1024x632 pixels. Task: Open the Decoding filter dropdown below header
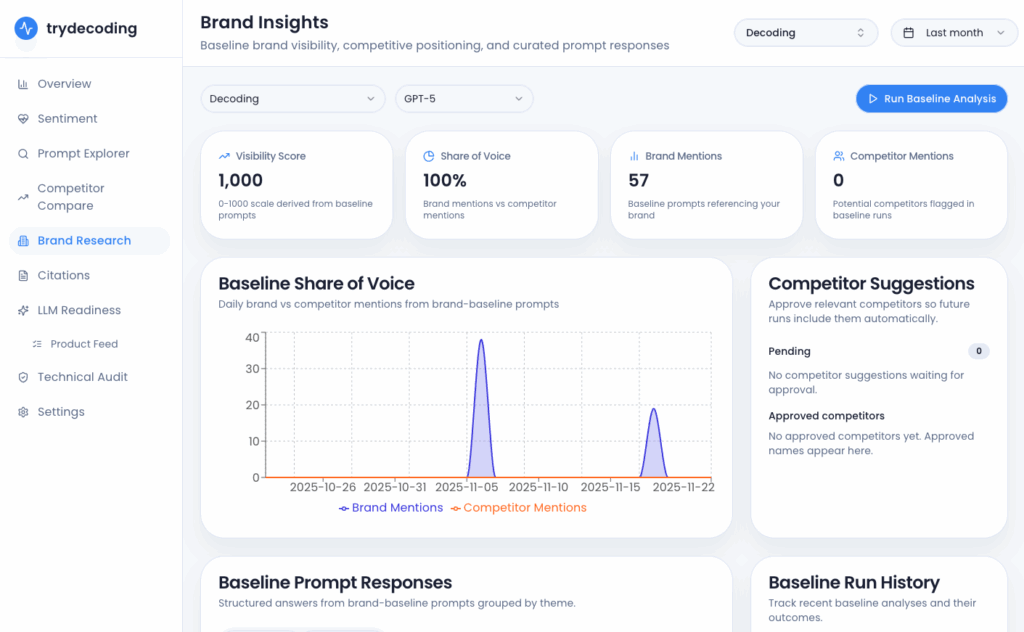293,99
